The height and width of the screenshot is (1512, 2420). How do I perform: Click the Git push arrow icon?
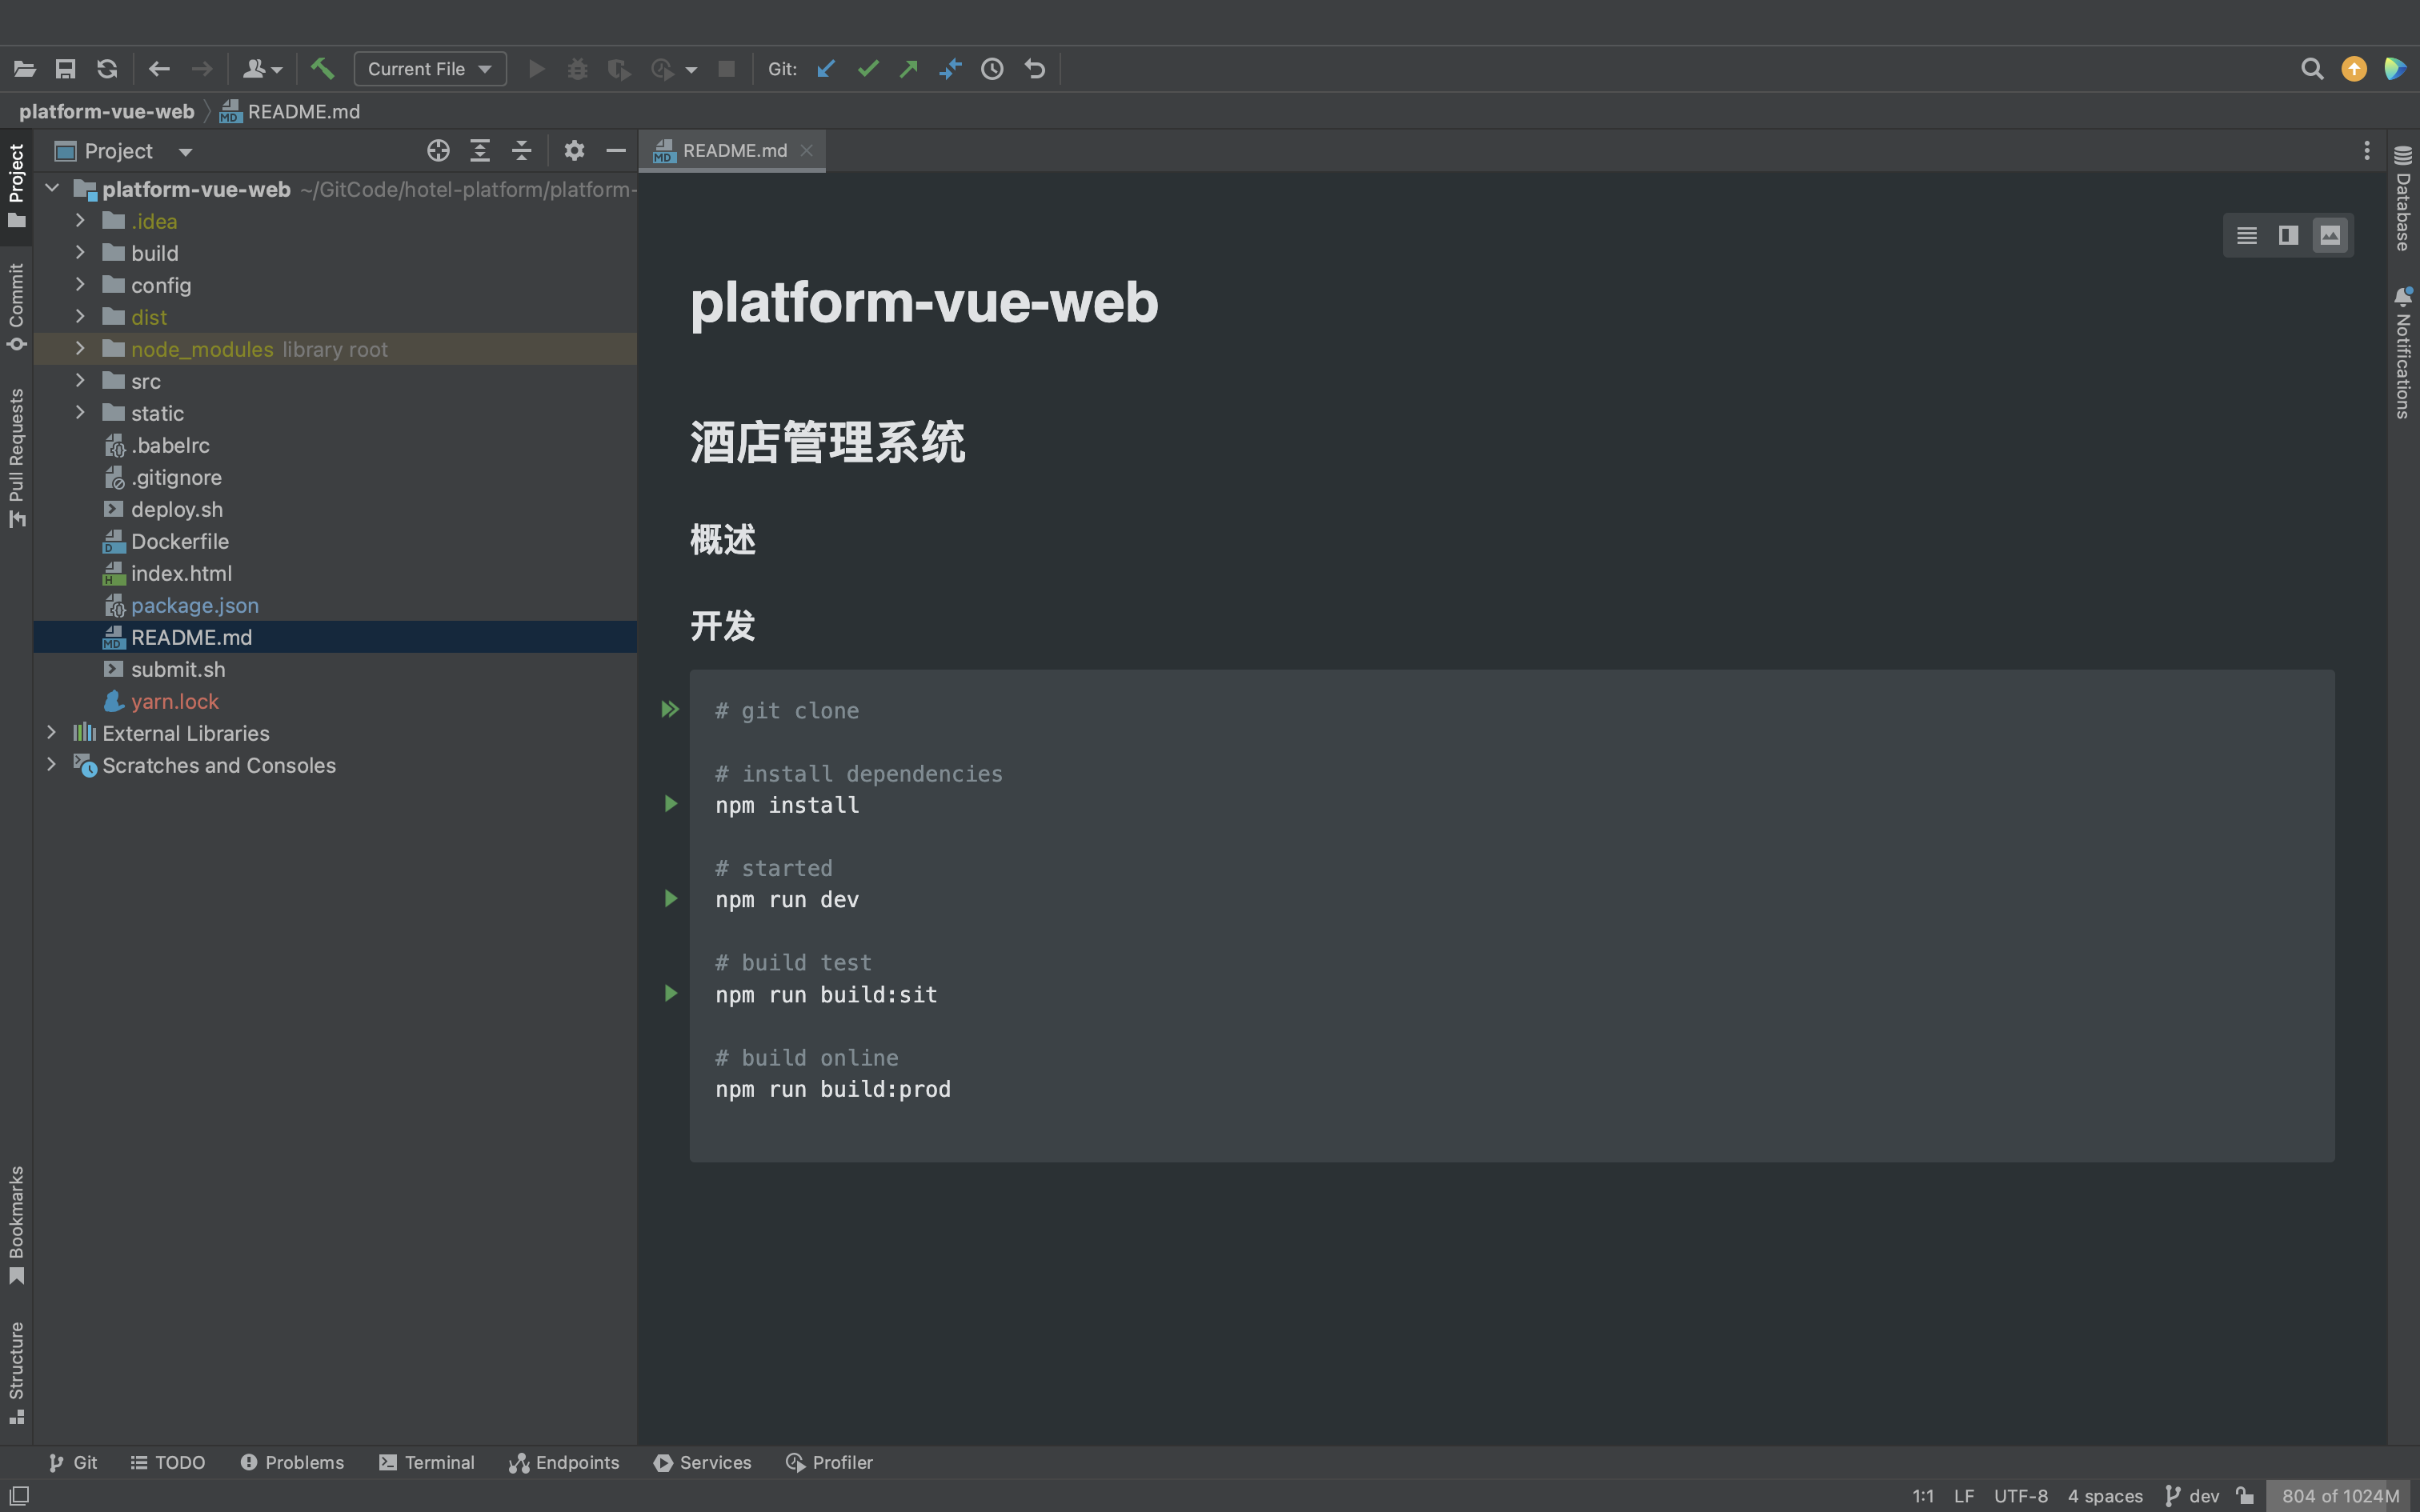point(908,69)
